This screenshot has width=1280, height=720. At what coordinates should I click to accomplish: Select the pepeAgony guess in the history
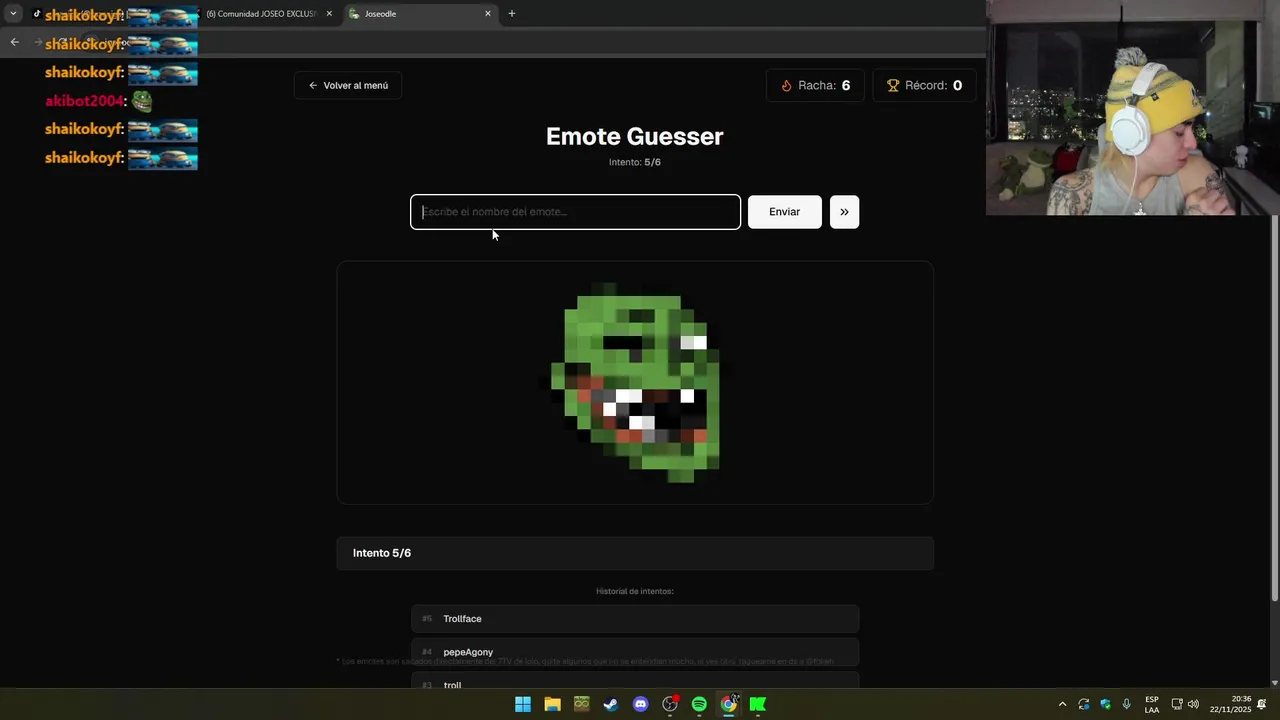point(635,652)
